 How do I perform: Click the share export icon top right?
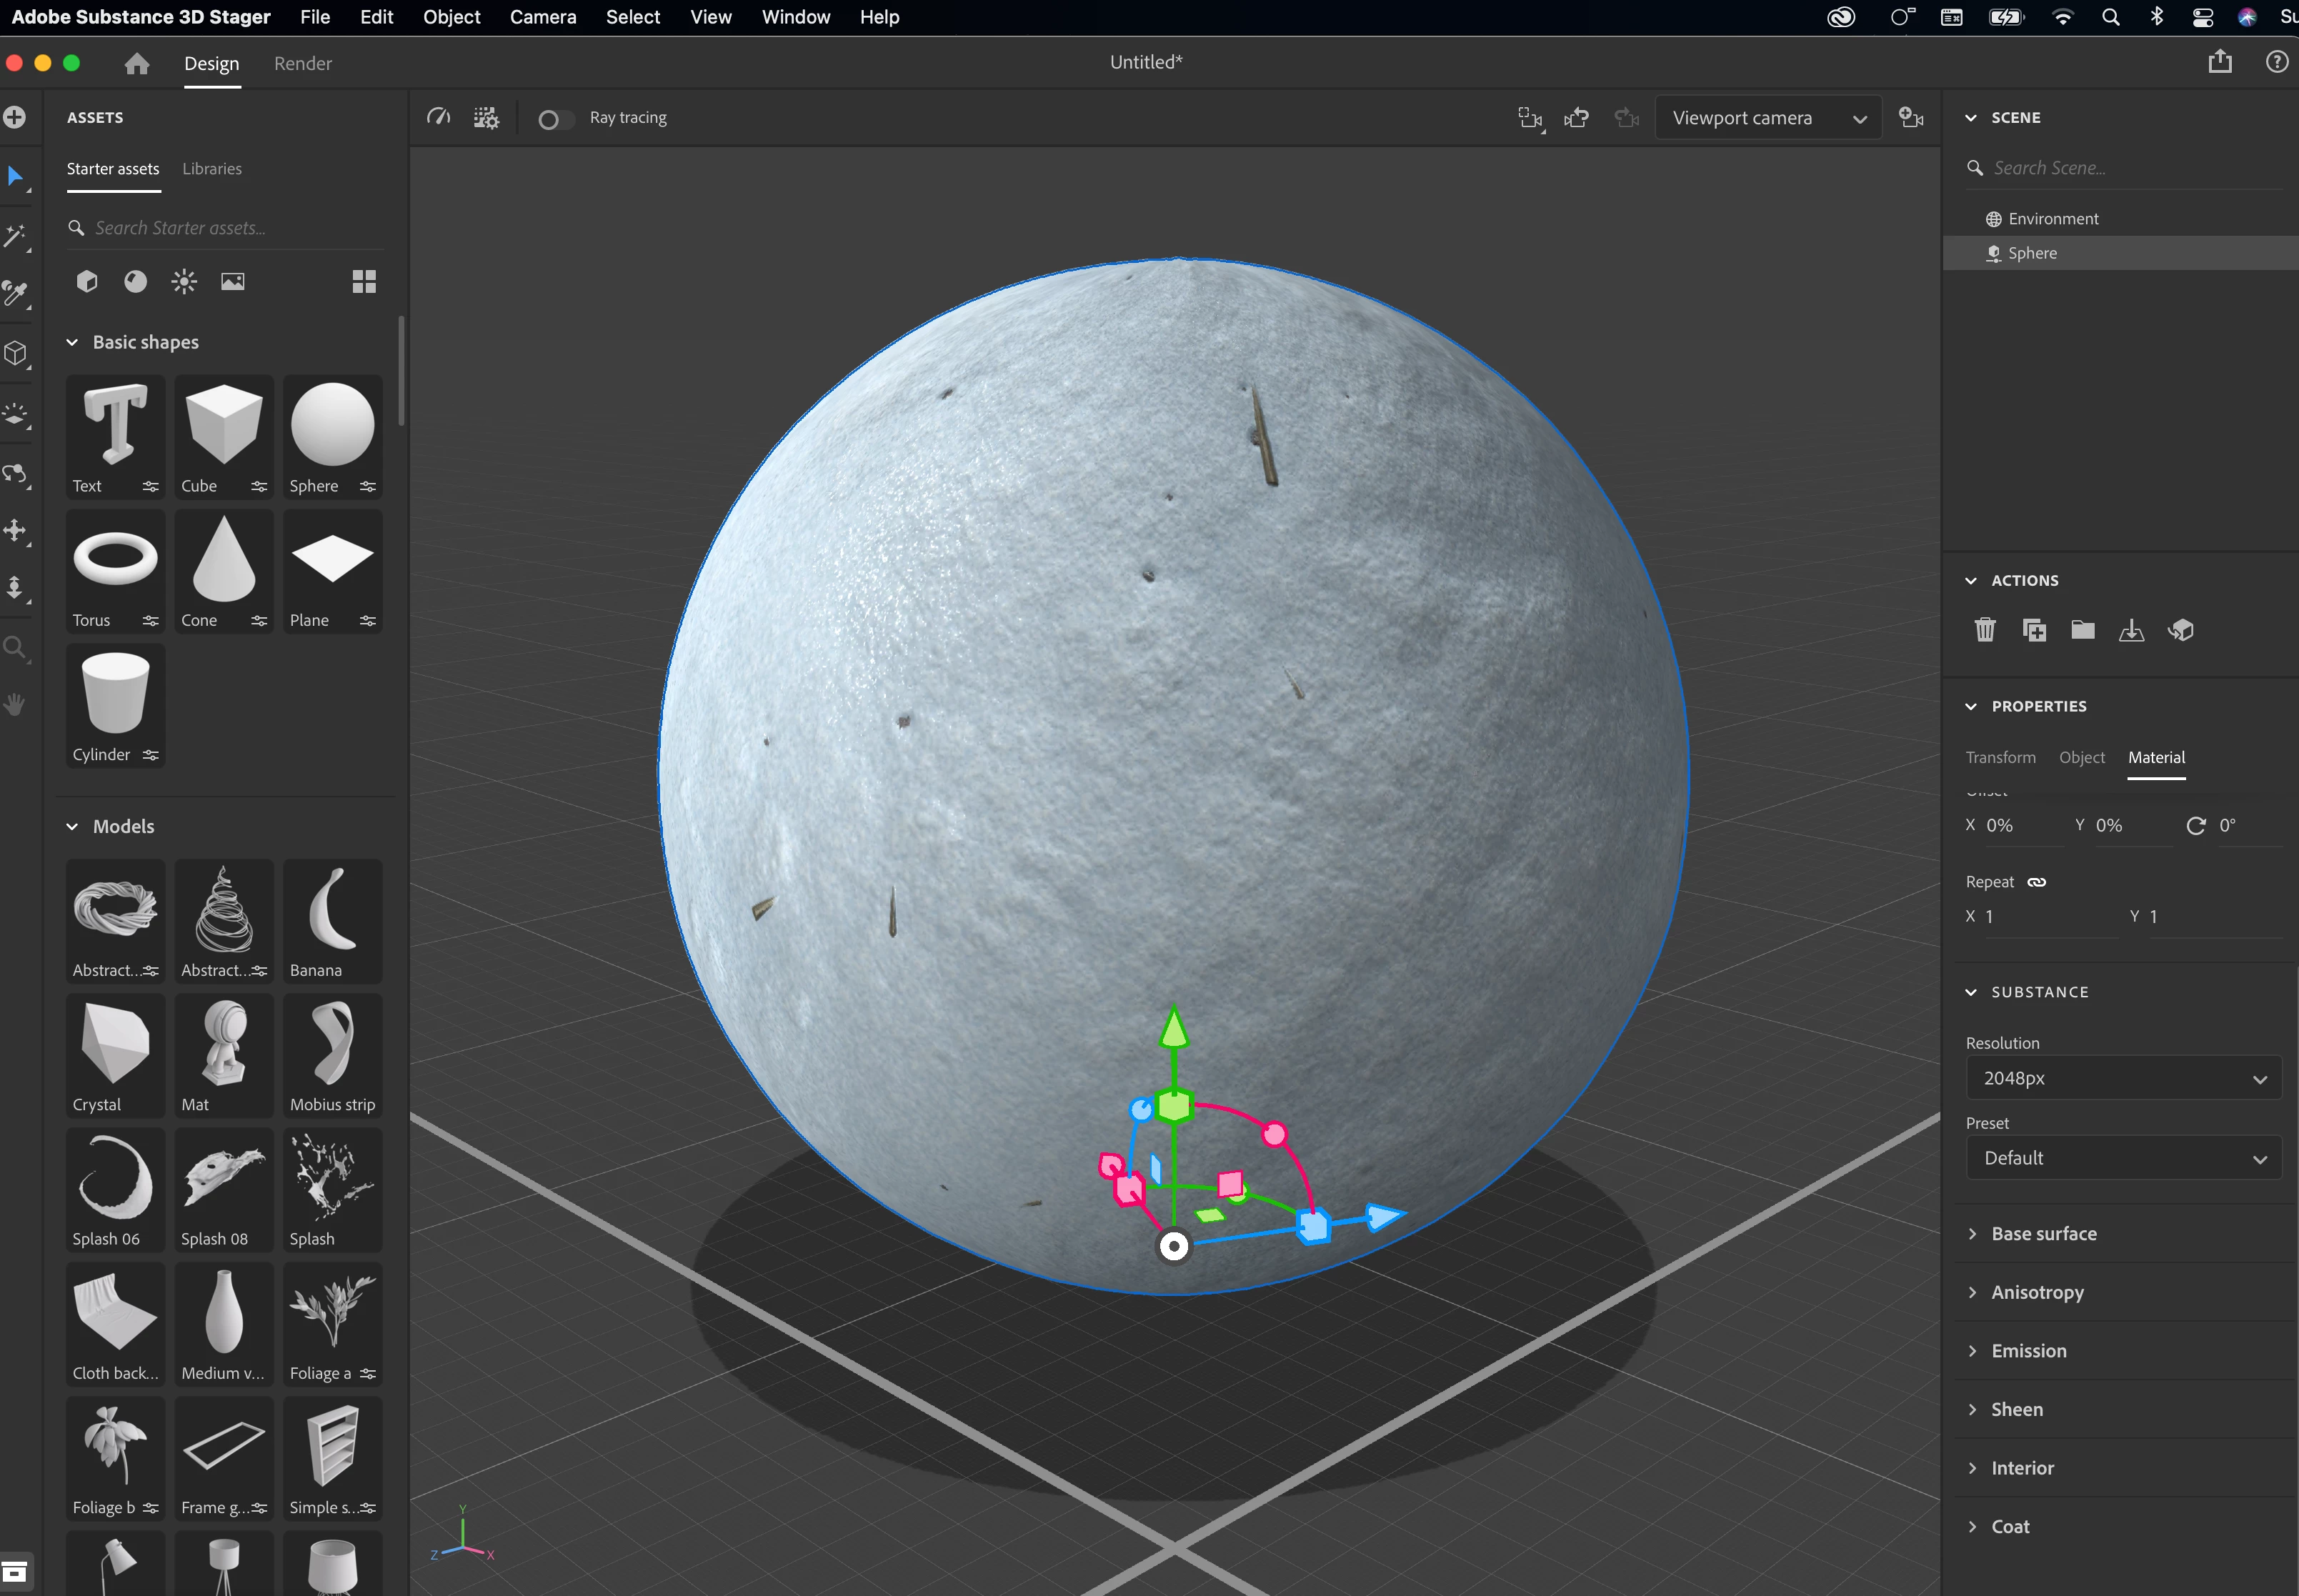pyautogui.click(x=2220, y=62)
